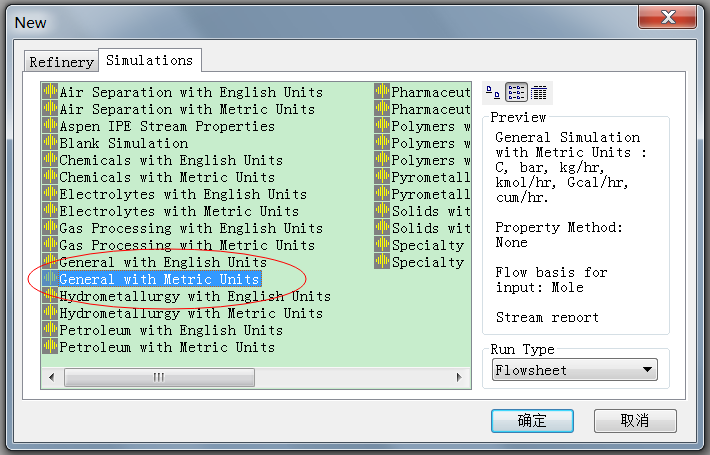The height and width of the screenshot is (455, 710).
Task: Choose Petroleum with Metric Units
Action: pos(167,347)
